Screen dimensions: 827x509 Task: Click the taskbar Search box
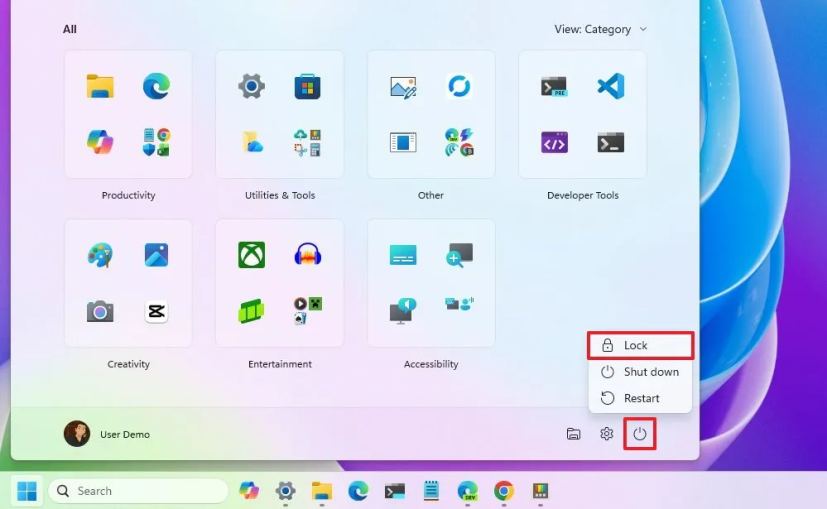(138, 491)
